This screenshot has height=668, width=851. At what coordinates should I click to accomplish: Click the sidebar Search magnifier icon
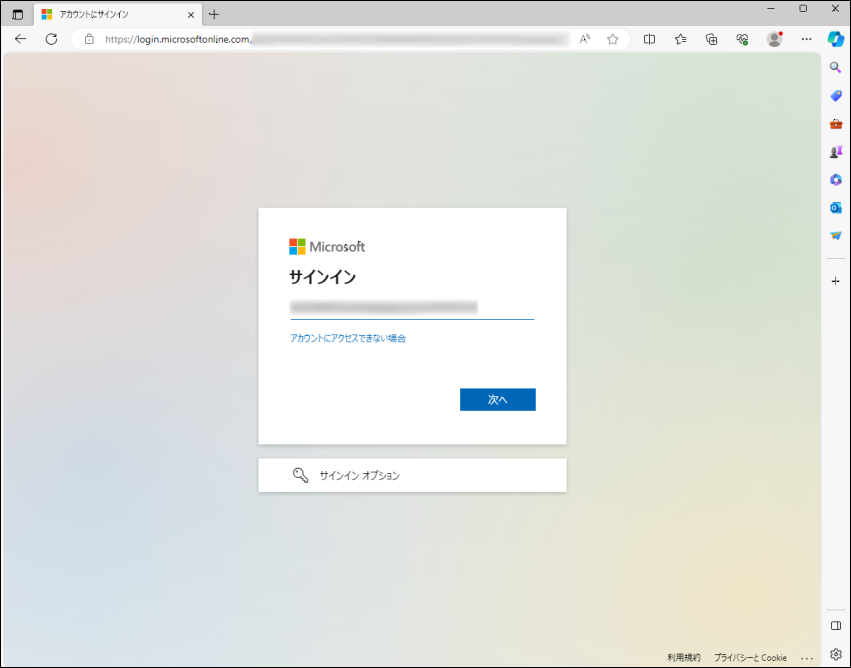pyautogui.click(x=835, y=67)
